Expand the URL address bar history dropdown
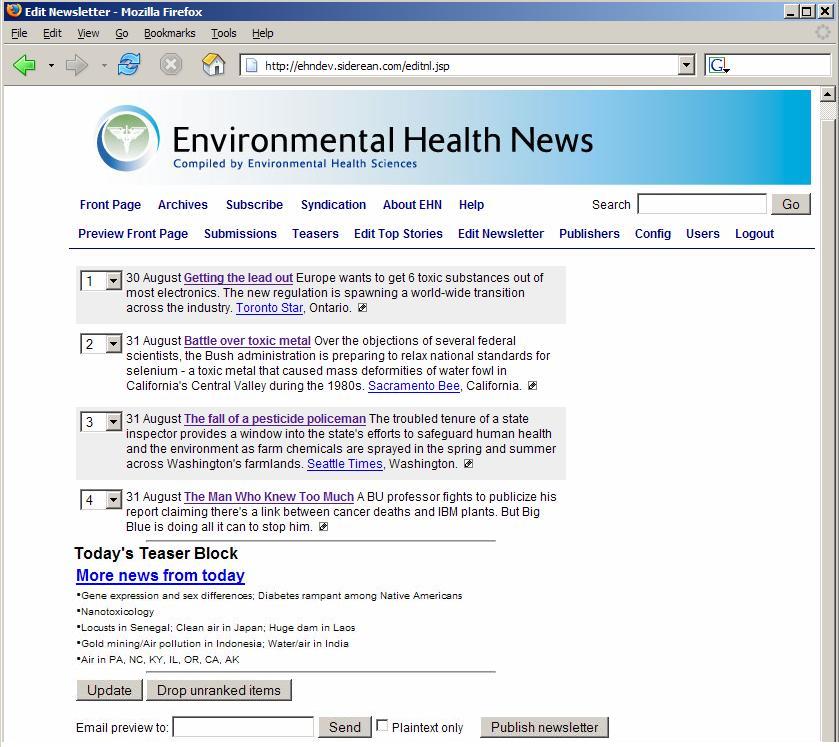 coord(686,66)
